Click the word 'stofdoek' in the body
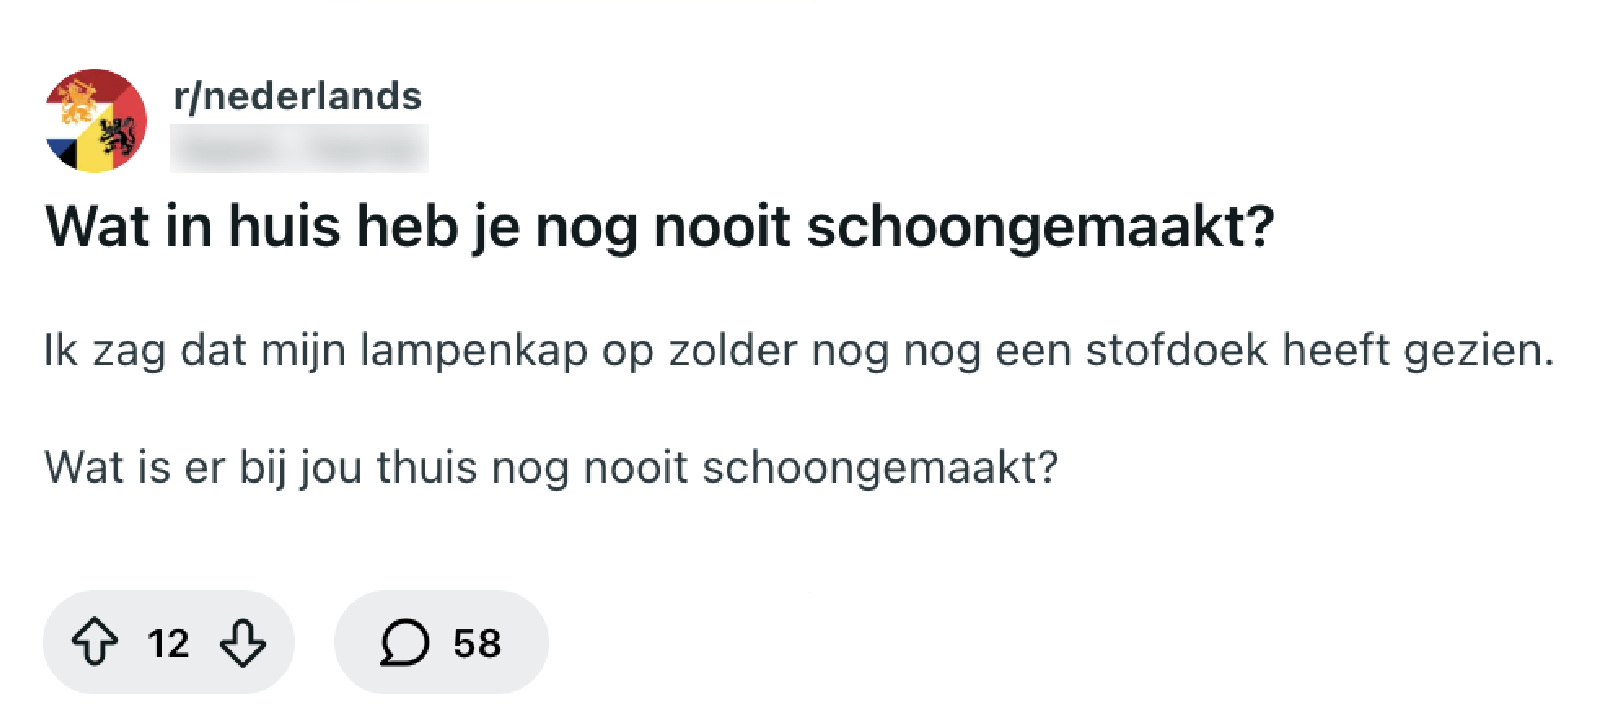 (x=1176, y=351)
